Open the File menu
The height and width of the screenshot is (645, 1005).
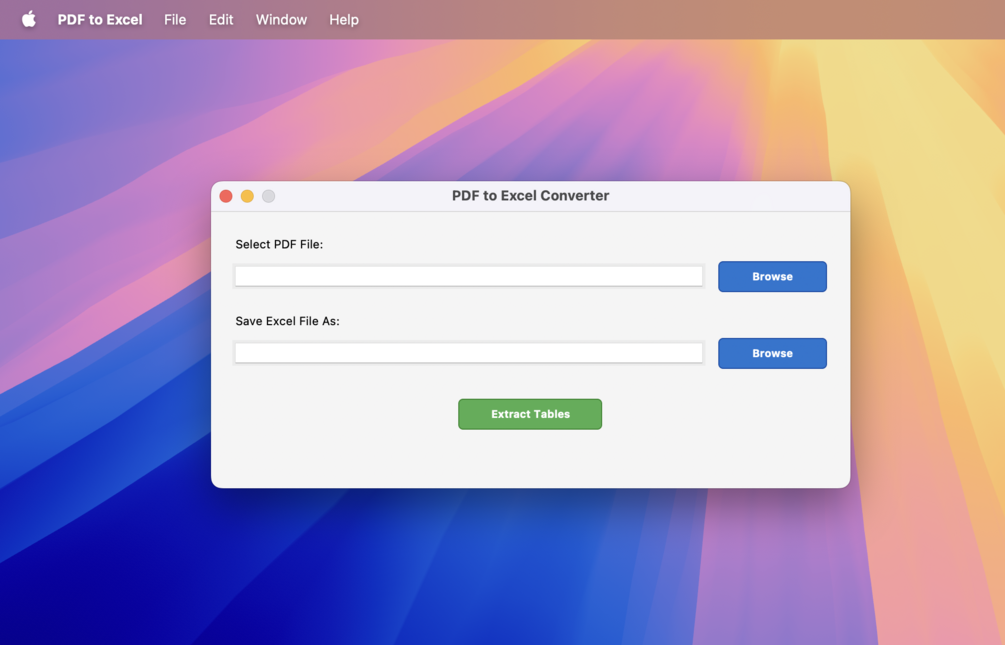pos(175,20)
